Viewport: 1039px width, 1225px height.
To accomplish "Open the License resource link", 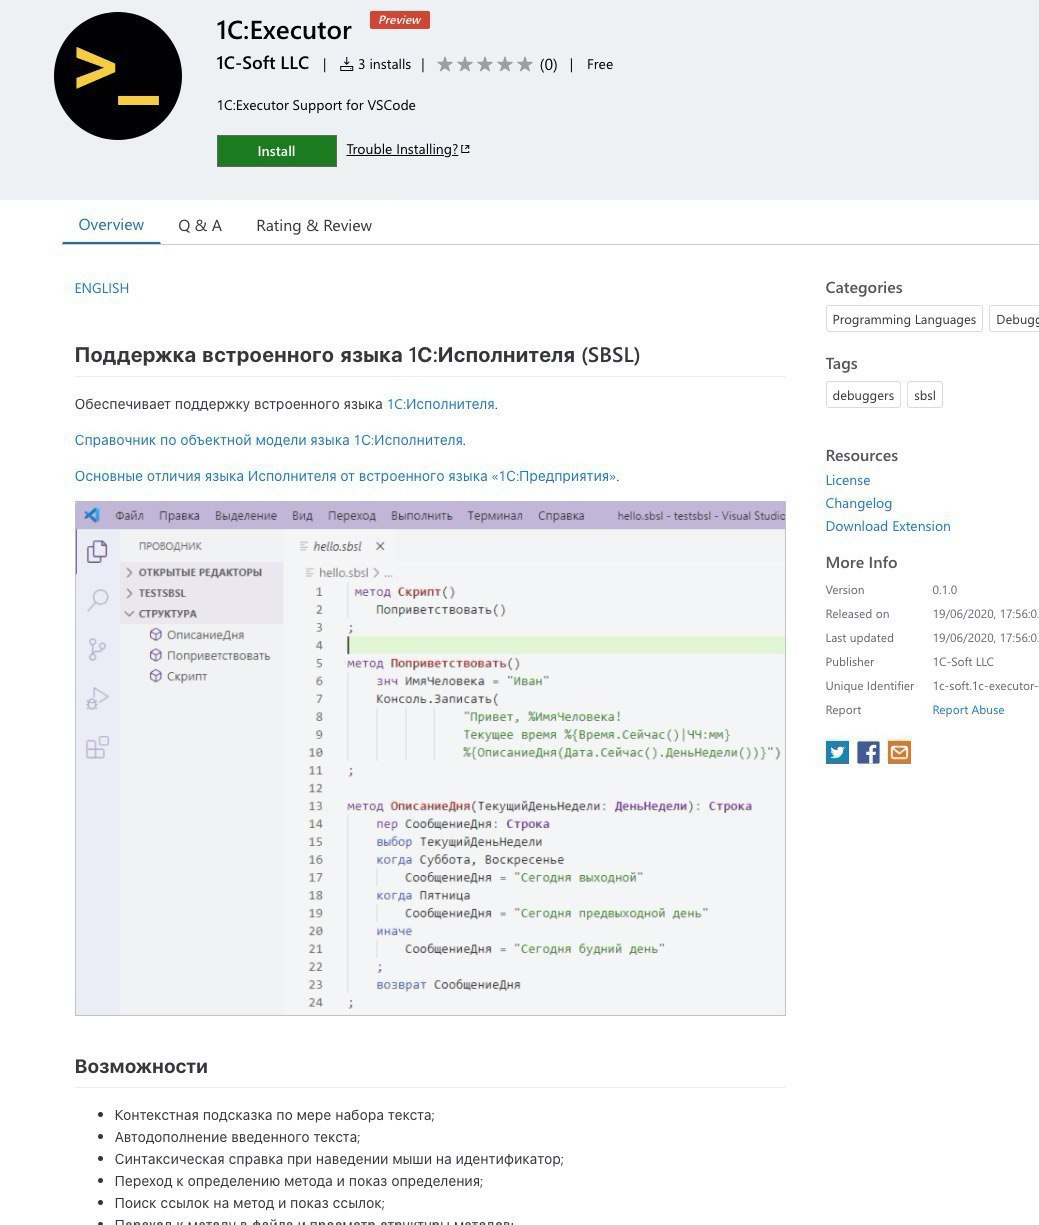I will pos(848,480).
